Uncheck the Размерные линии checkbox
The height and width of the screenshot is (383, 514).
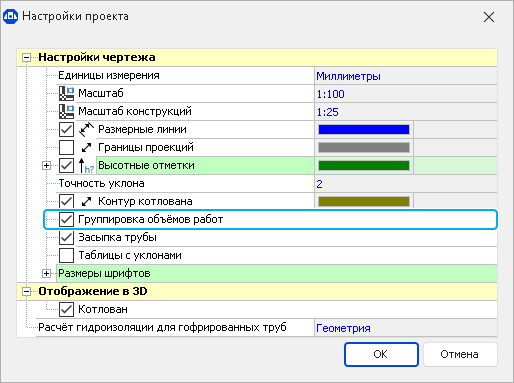pyautogui.click(x=66, y=129)
